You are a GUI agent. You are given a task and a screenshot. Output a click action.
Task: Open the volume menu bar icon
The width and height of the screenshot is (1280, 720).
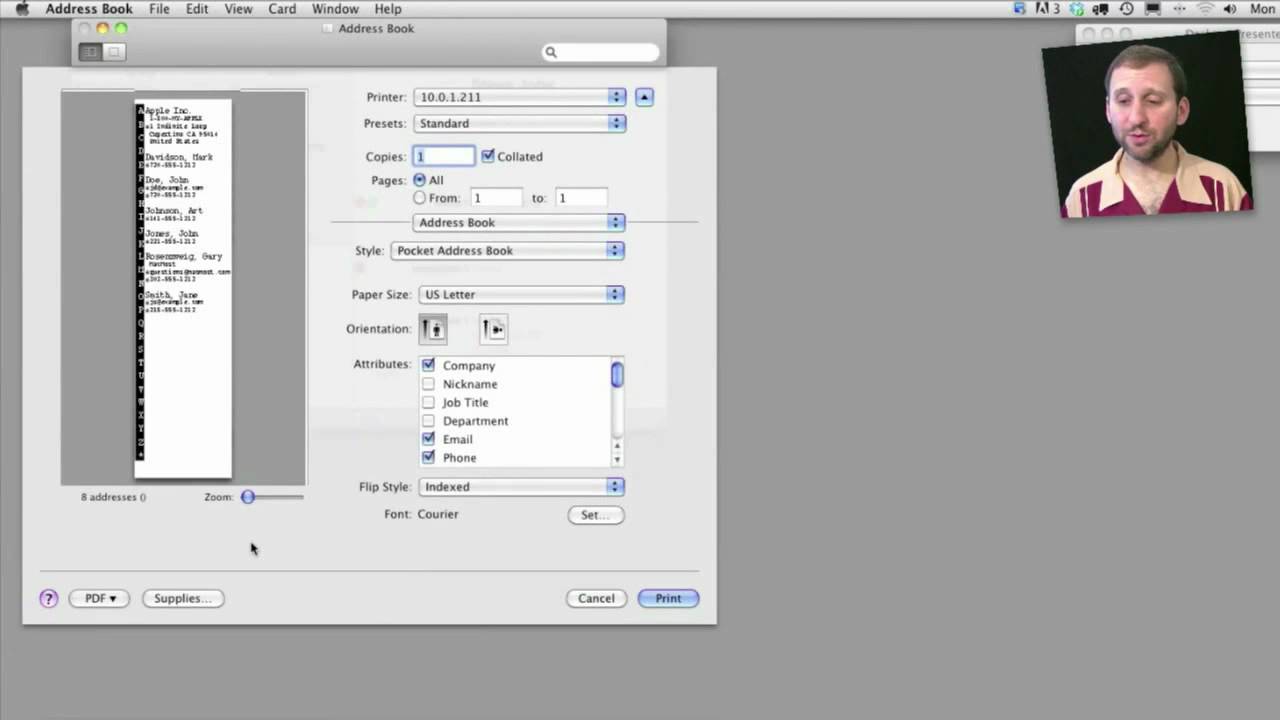point(1230,9)
